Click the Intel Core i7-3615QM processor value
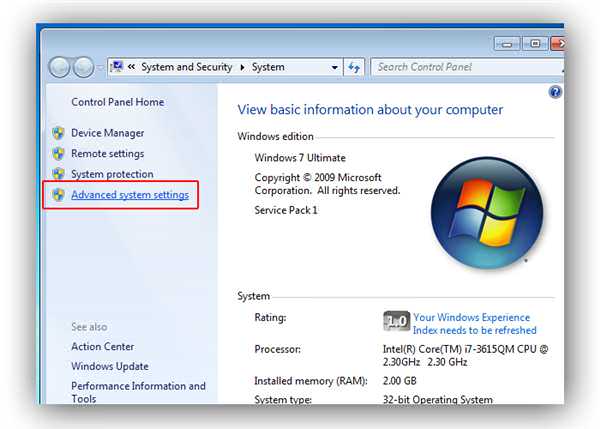The width and height of the screenshot is (600, 429). 465,356
